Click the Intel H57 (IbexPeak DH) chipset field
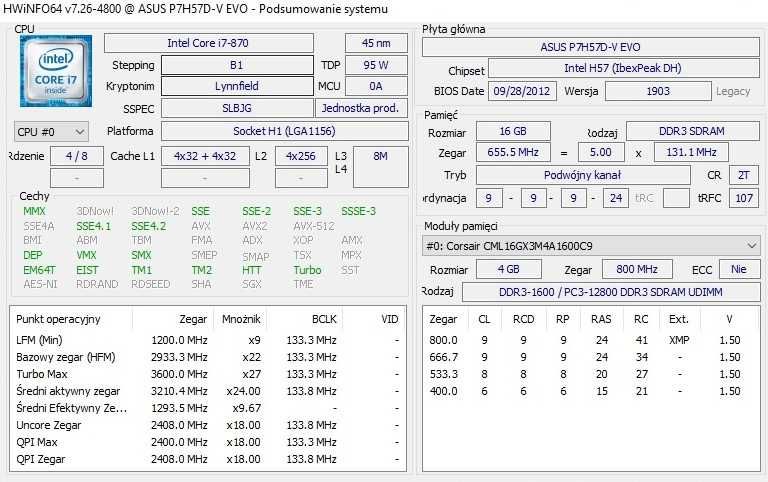This screenshot has height=482, width=768. click(x=624, y=68)
